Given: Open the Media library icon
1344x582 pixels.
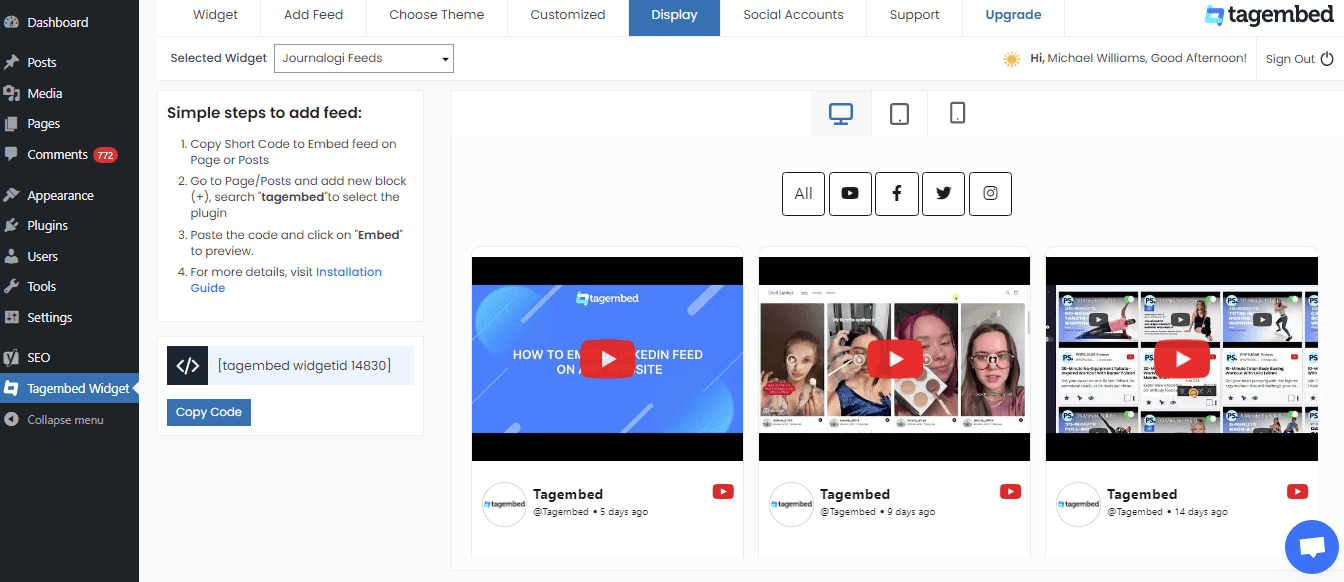Looking at the screenshot, I should 12,93.
